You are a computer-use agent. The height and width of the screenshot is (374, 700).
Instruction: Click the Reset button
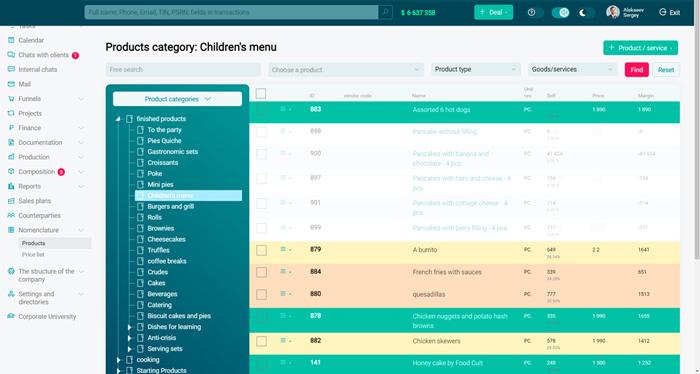click(x=666, y=70)
